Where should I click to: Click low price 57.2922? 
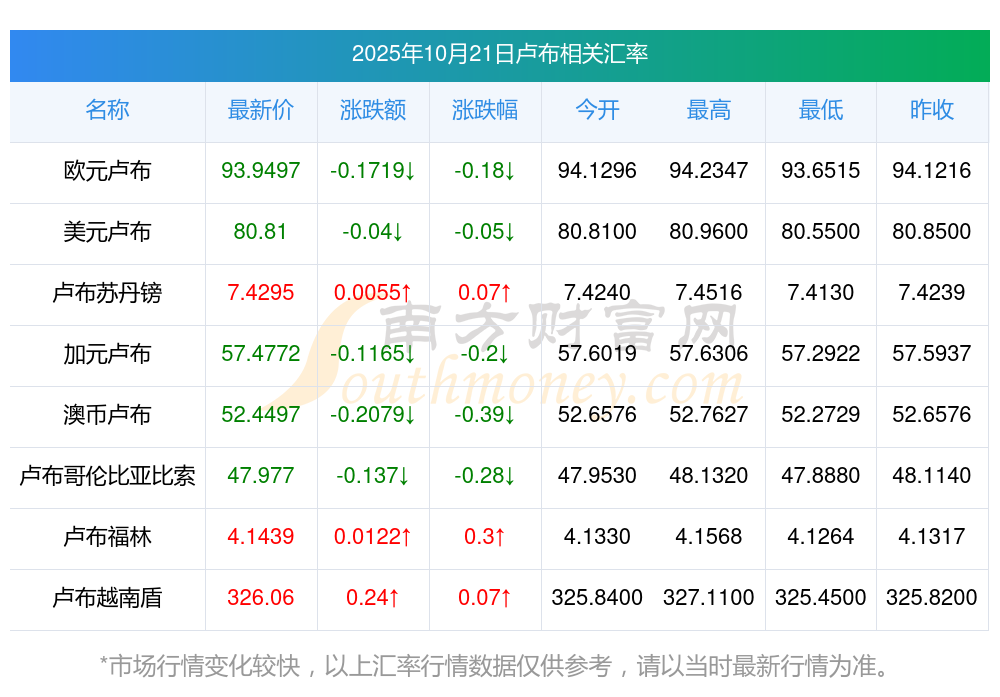(x=820, y=353)
